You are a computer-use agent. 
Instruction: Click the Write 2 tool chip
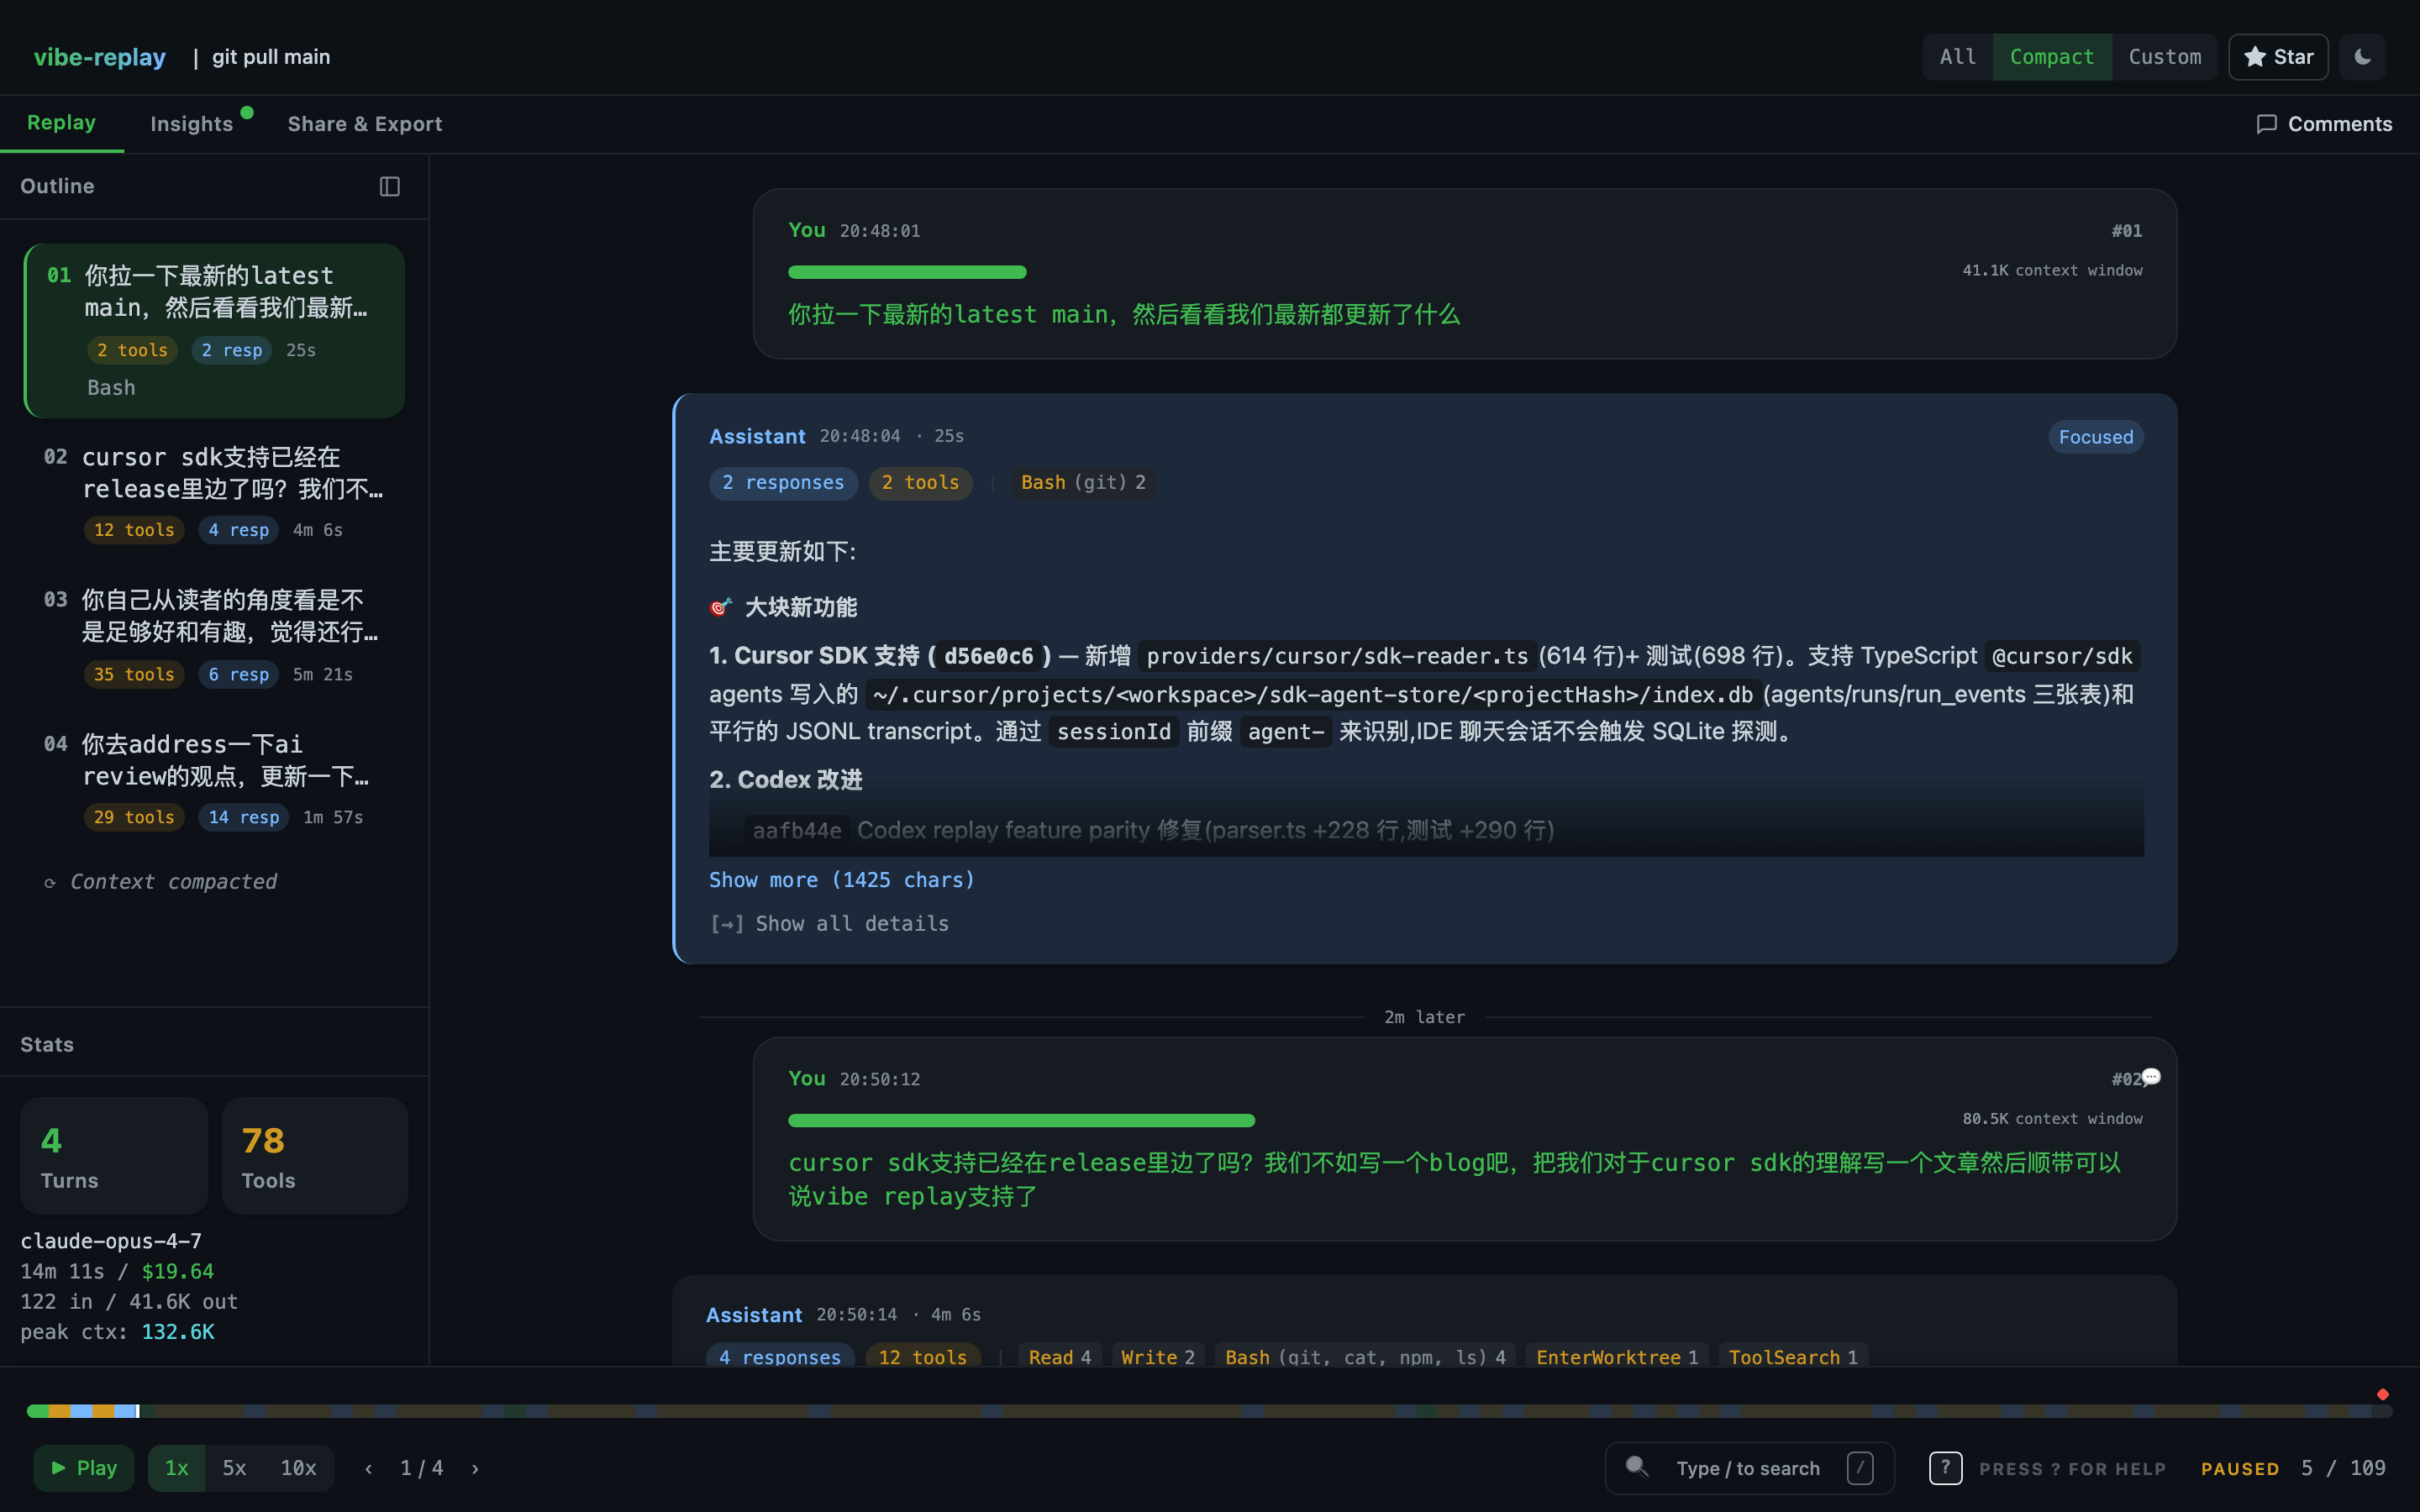1158,1356
